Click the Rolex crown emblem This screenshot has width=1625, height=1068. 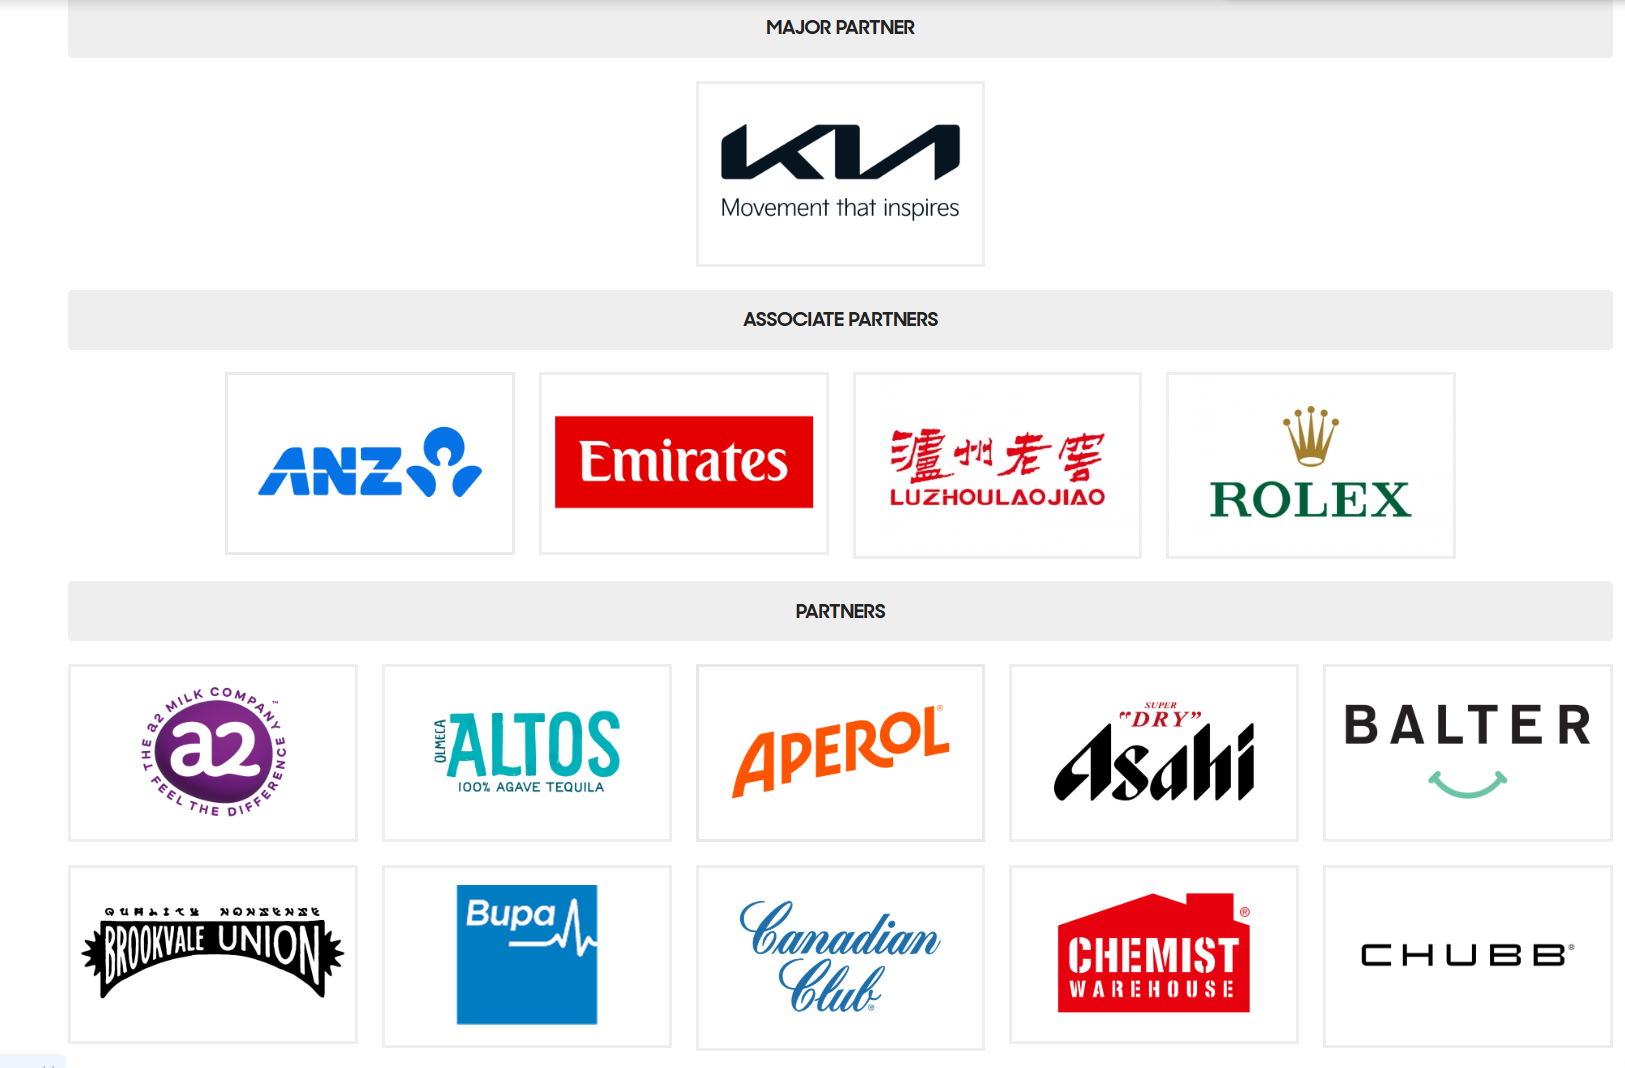click(1311, 436)
